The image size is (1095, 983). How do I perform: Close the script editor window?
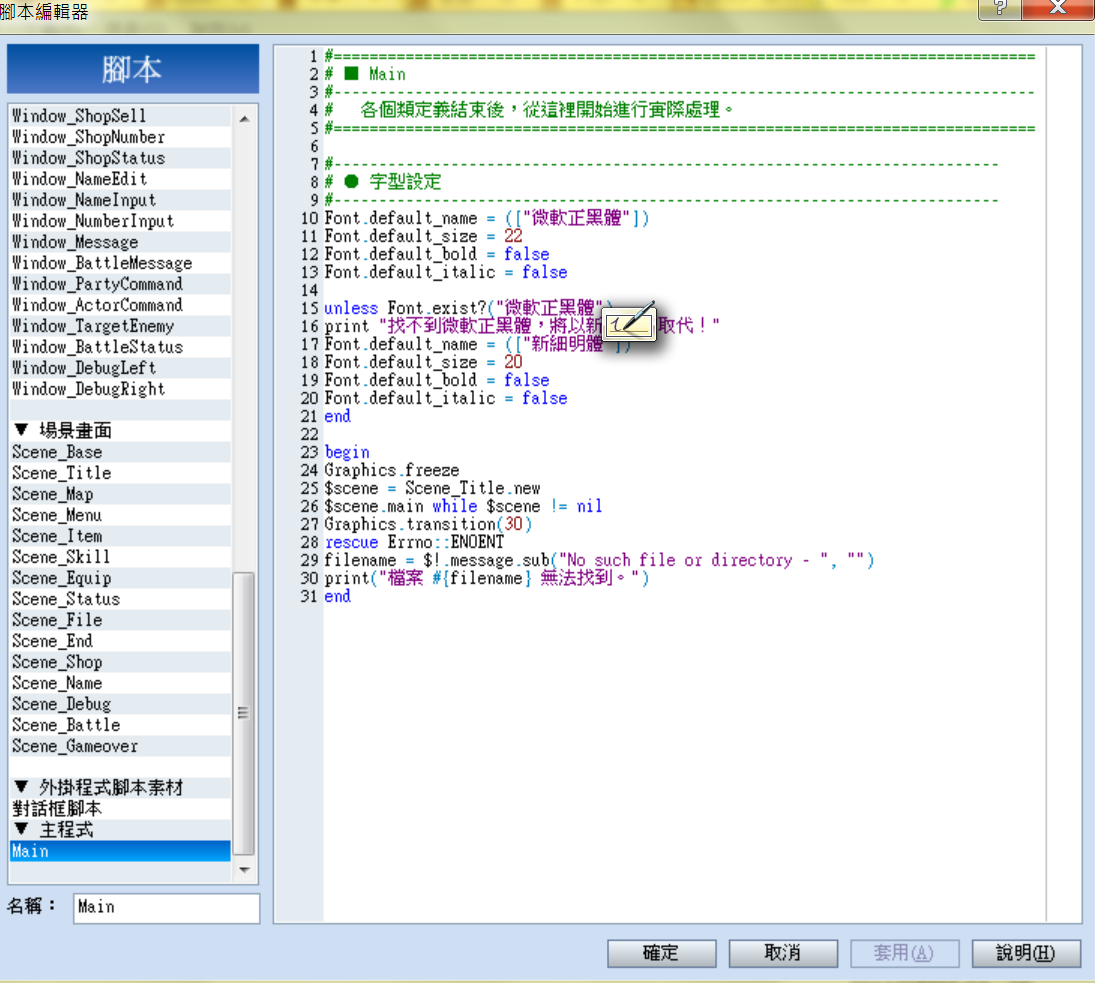[1057, 8]
